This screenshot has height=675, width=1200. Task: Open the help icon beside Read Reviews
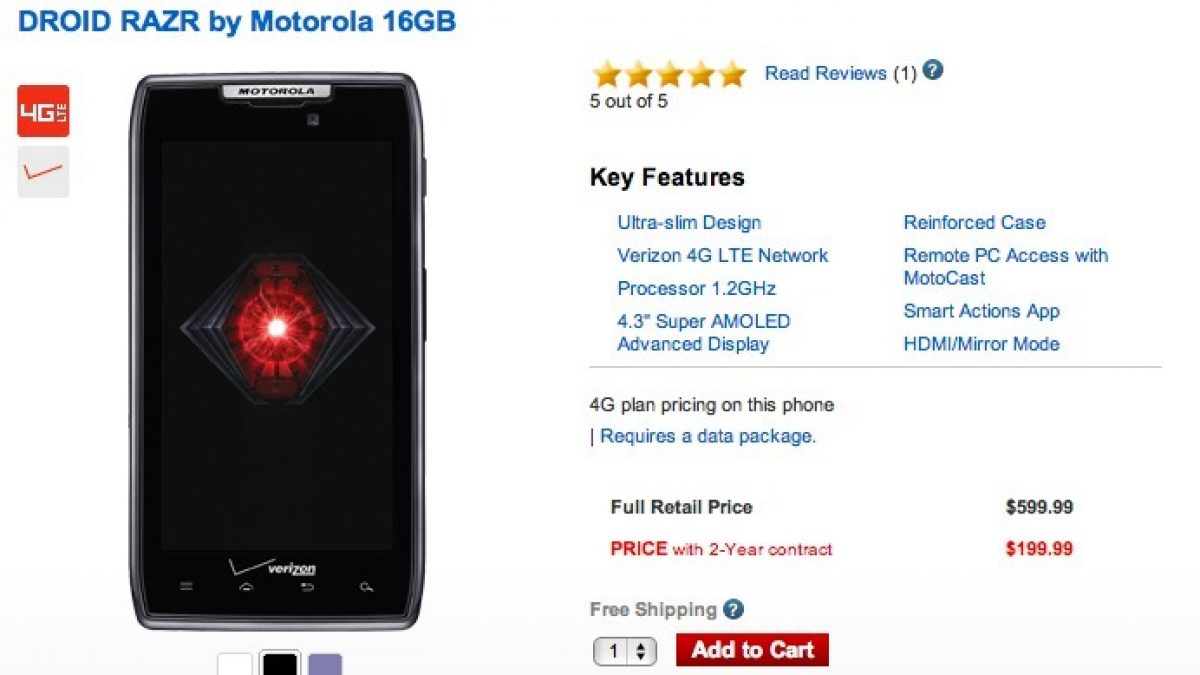tap(933, 71)
